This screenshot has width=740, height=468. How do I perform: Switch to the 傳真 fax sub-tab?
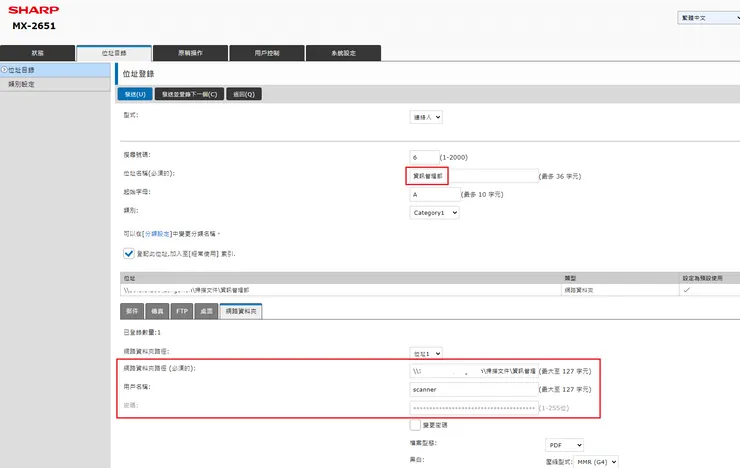(157, 311)
